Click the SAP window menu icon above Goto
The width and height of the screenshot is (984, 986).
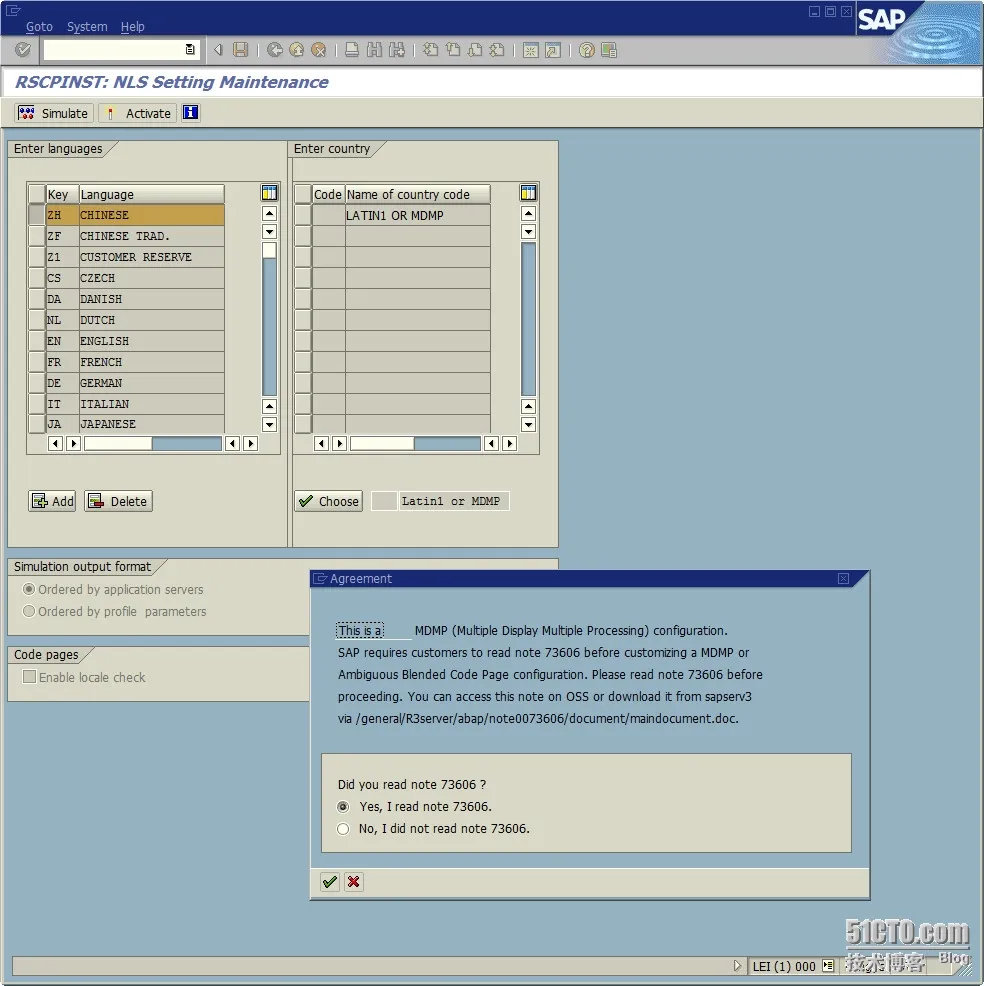click(13, 10)
